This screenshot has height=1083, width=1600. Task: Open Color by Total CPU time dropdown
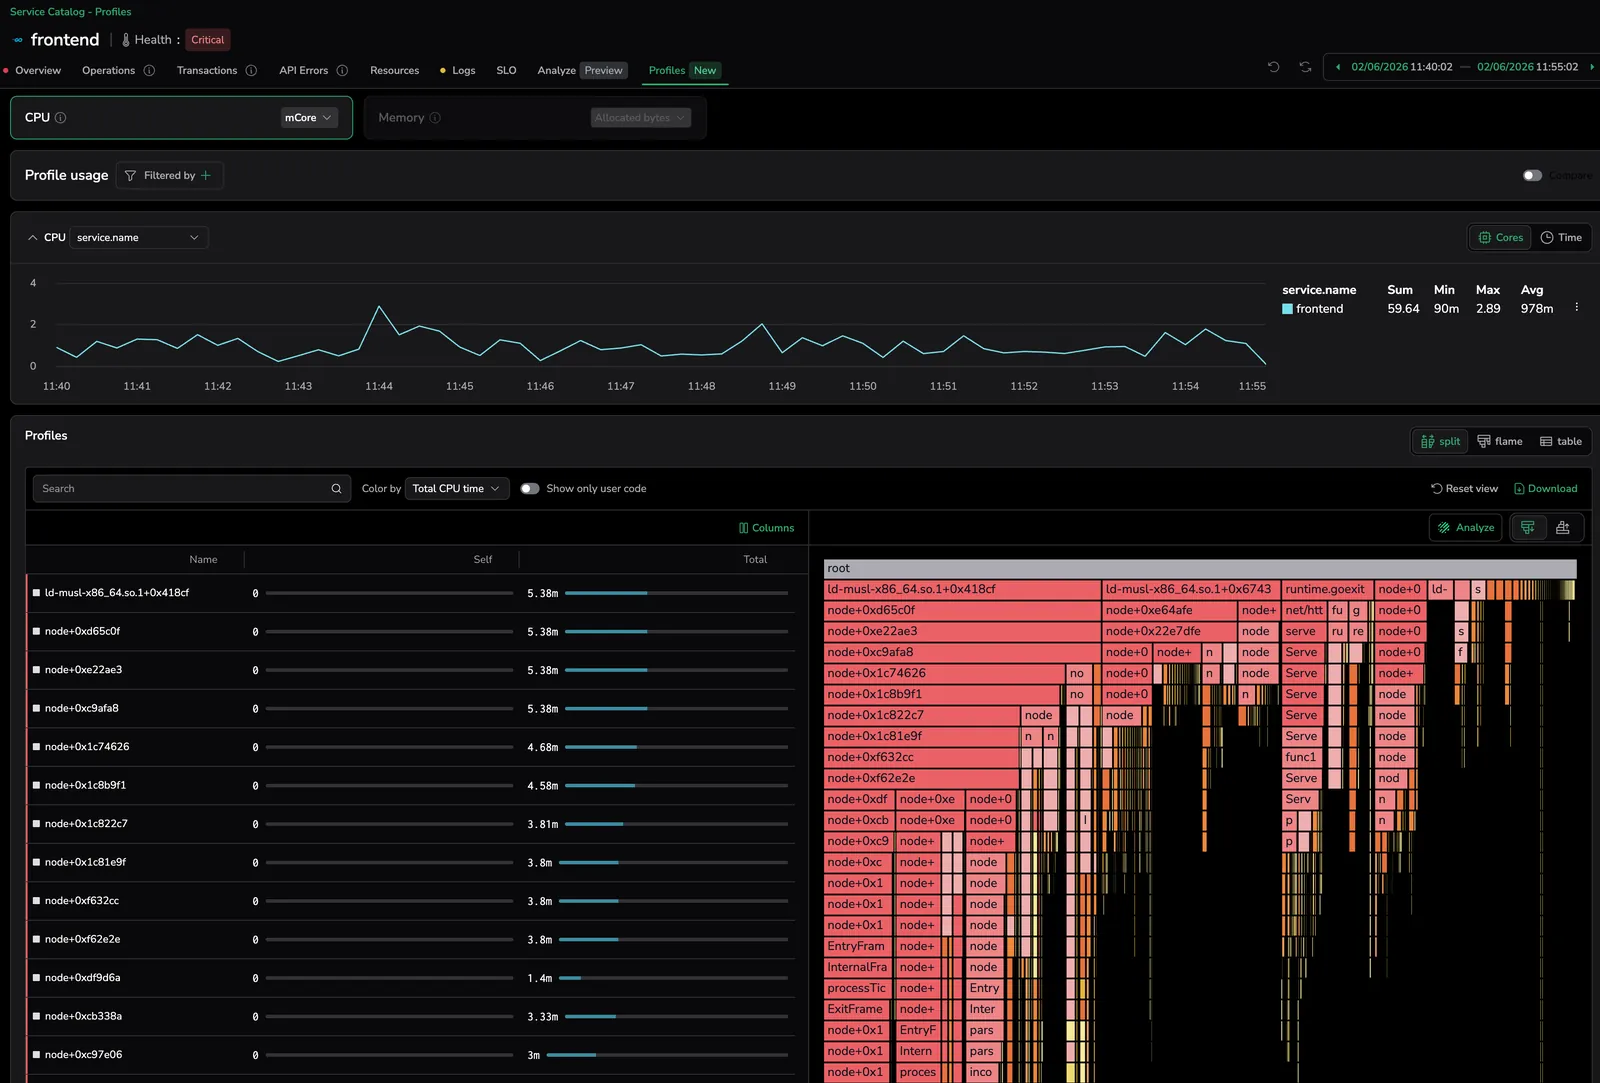[457, 489]
